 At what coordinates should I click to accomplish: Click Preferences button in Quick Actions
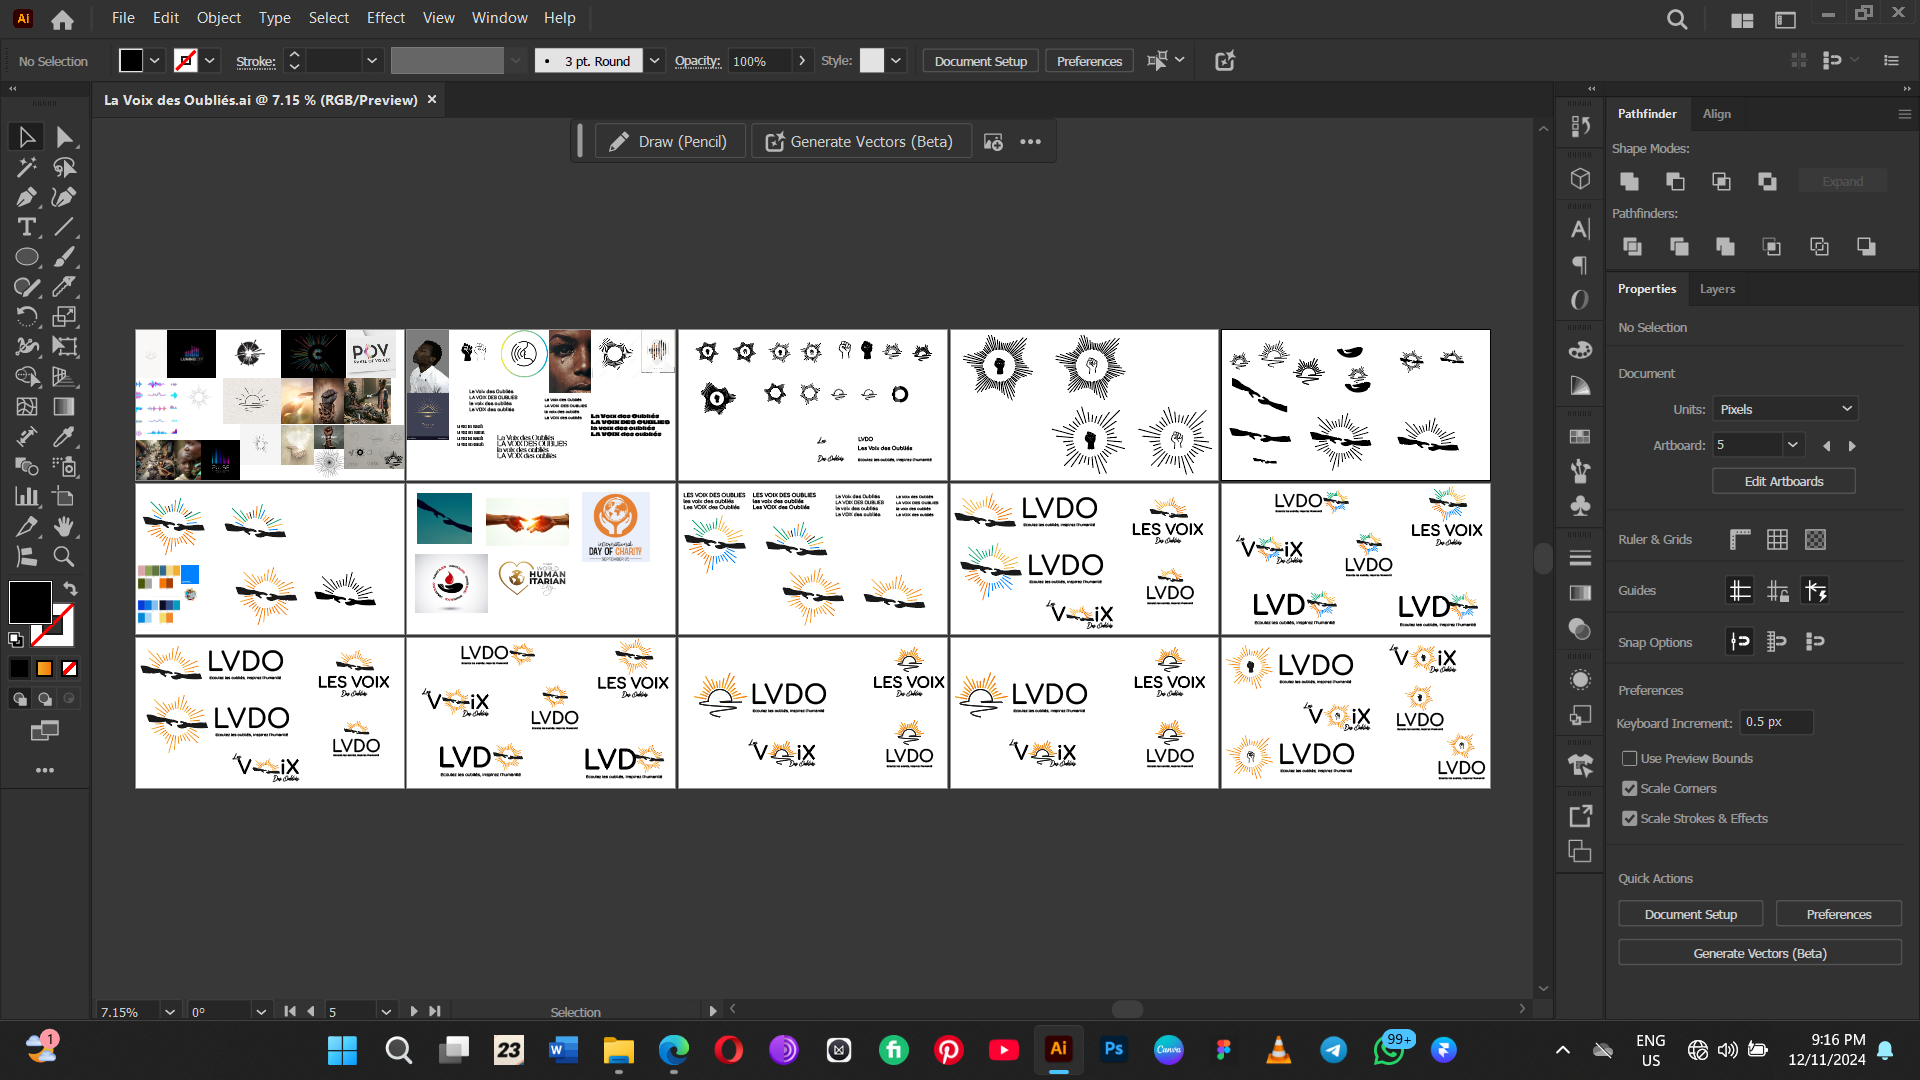click(1839, 914)
